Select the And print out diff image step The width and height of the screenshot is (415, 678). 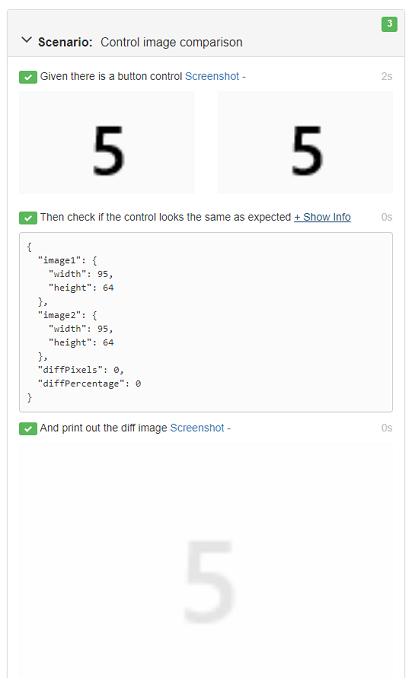point(104,428)
